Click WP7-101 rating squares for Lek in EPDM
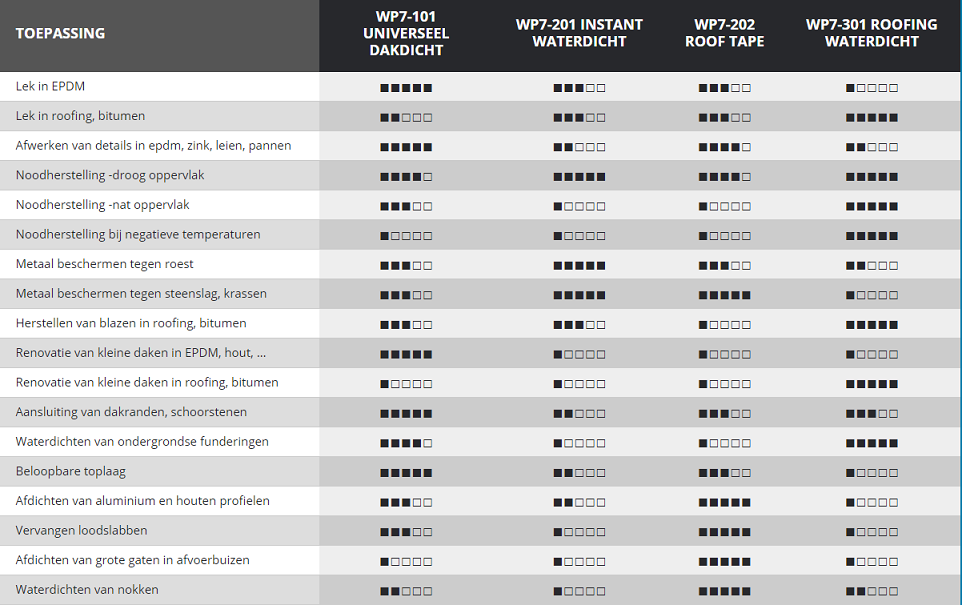The height and width of the screenshot is (605, 962). tap(406, 88)
